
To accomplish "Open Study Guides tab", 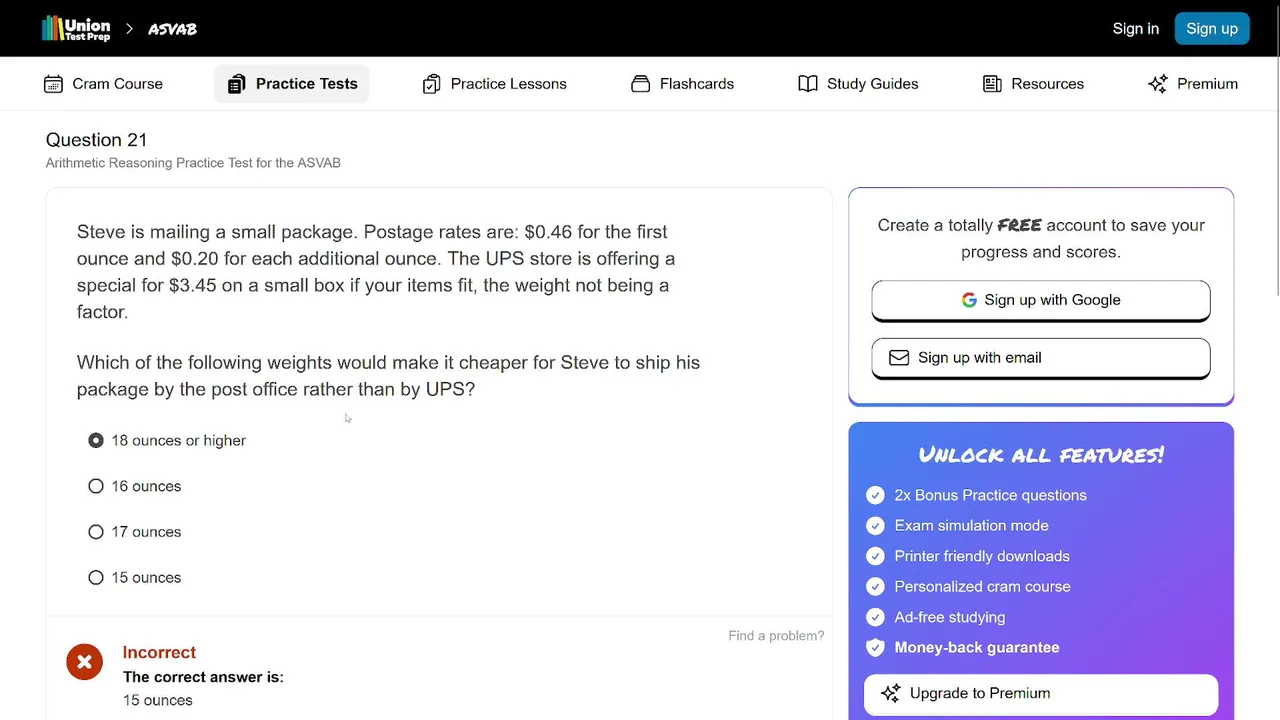I will coord(858,84).
